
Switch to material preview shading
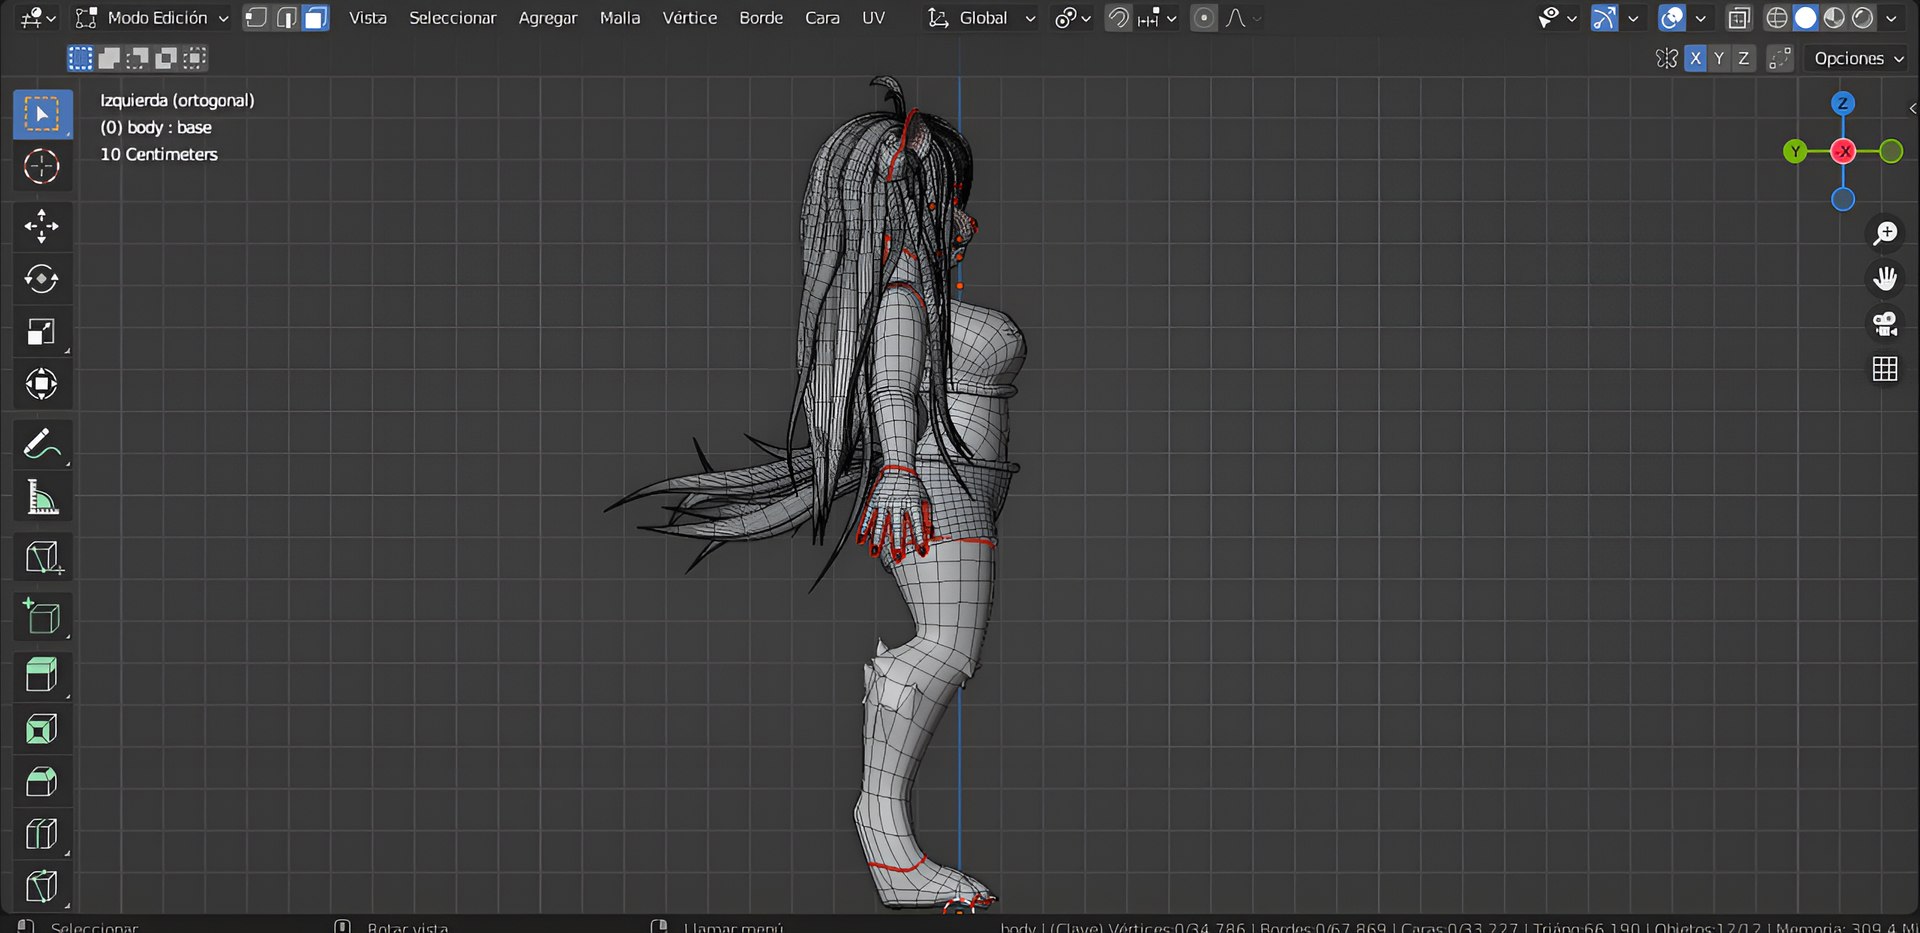pyautogui.click(x=1834, y=18)
